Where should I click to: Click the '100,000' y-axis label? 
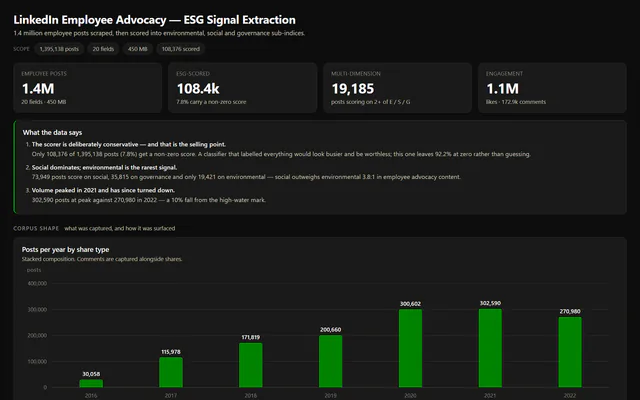[x=37, y=362]
